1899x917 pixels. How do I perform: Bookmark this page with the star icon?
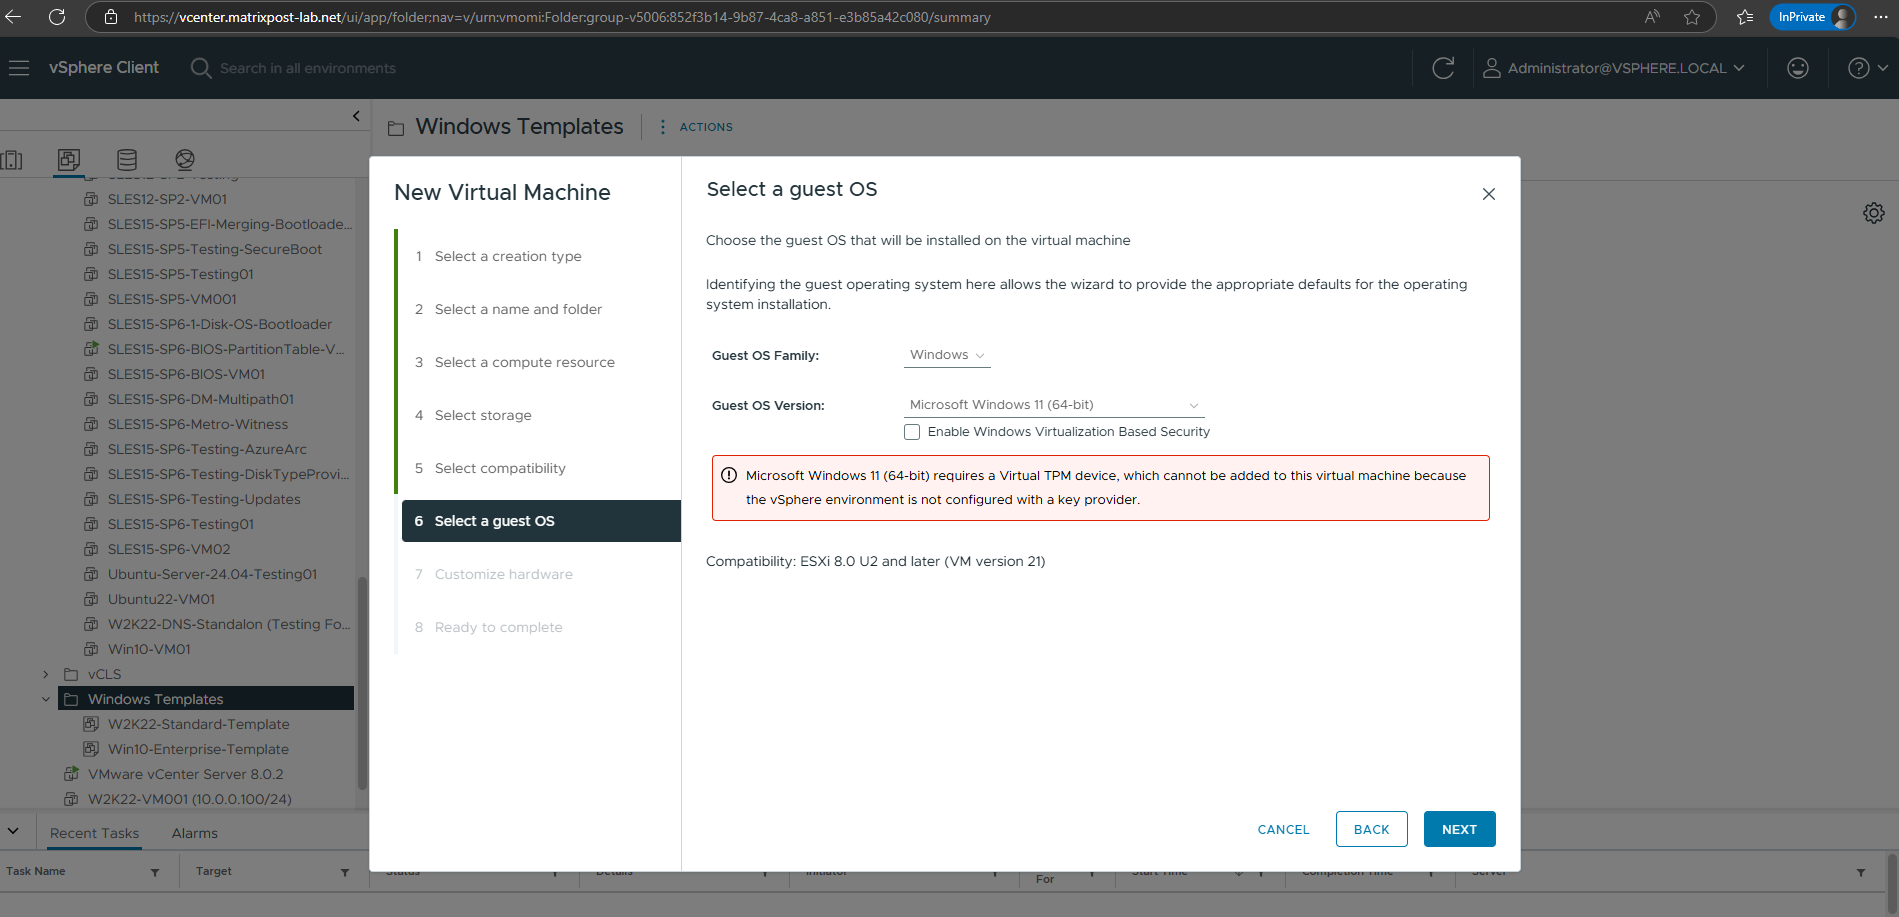click(x=1692, y=17)
